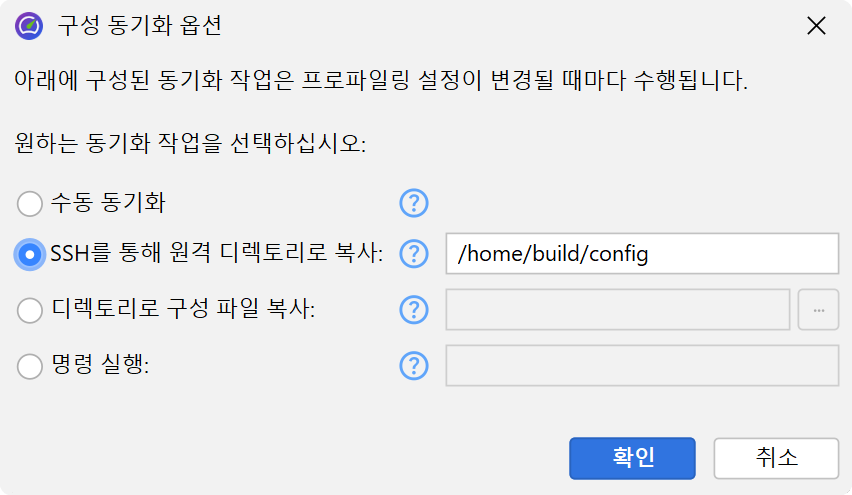Click the directory path field beside browse button
This screenshot has width=852, height=495.
tap(617, 310)
